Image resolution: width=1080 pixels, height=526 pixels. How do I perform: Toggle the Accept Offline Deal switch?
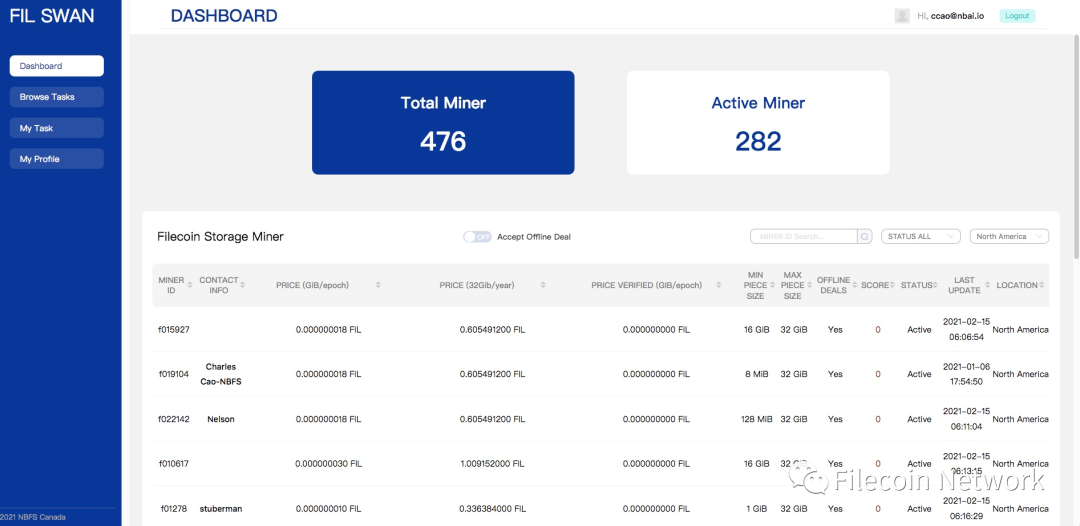pos(477,237)
